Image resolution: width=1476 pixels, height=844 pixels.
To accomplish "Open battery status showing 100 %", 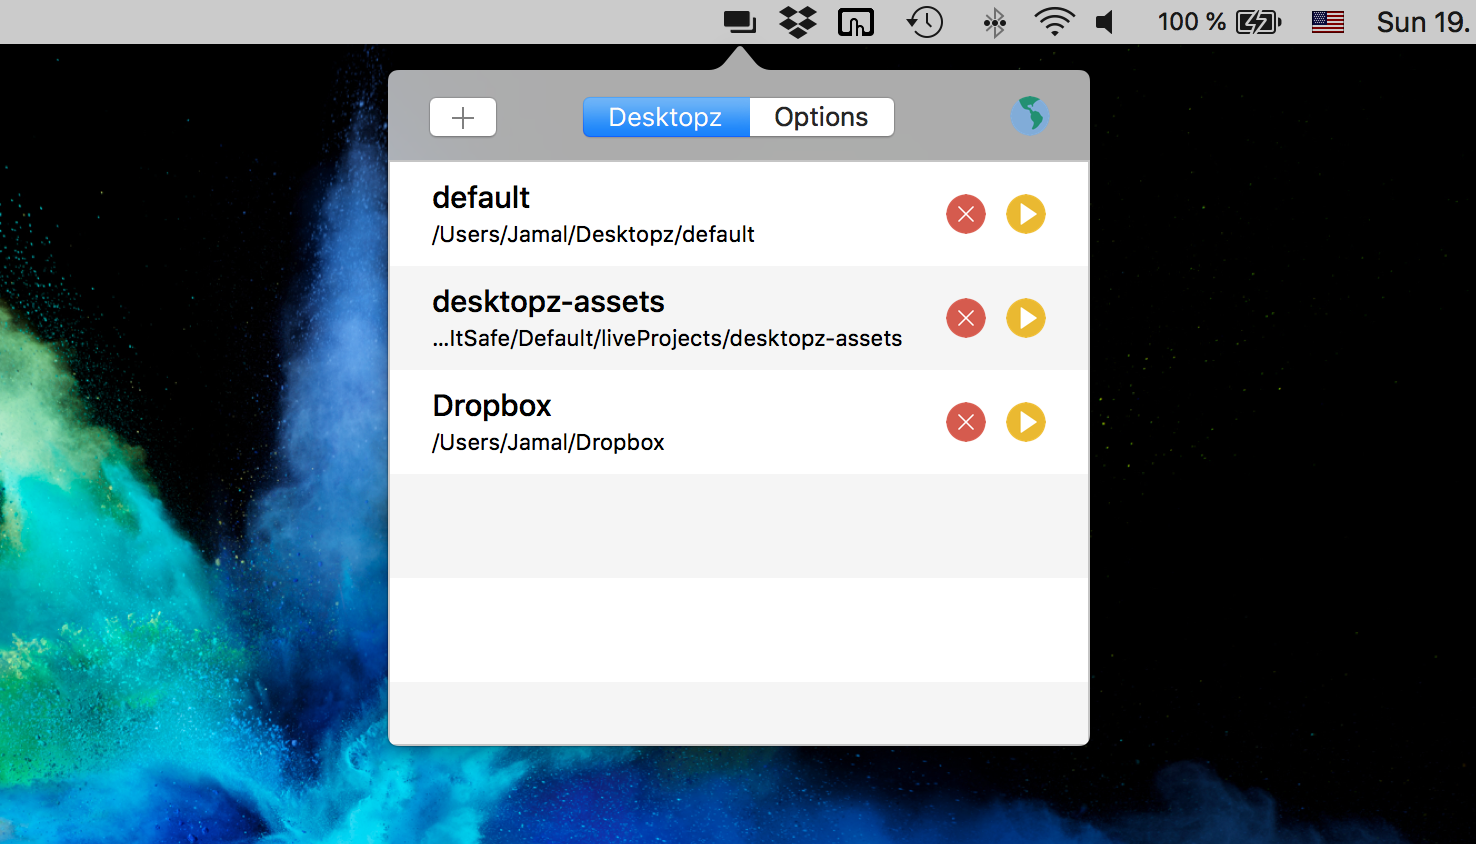I will (1219, 22).
